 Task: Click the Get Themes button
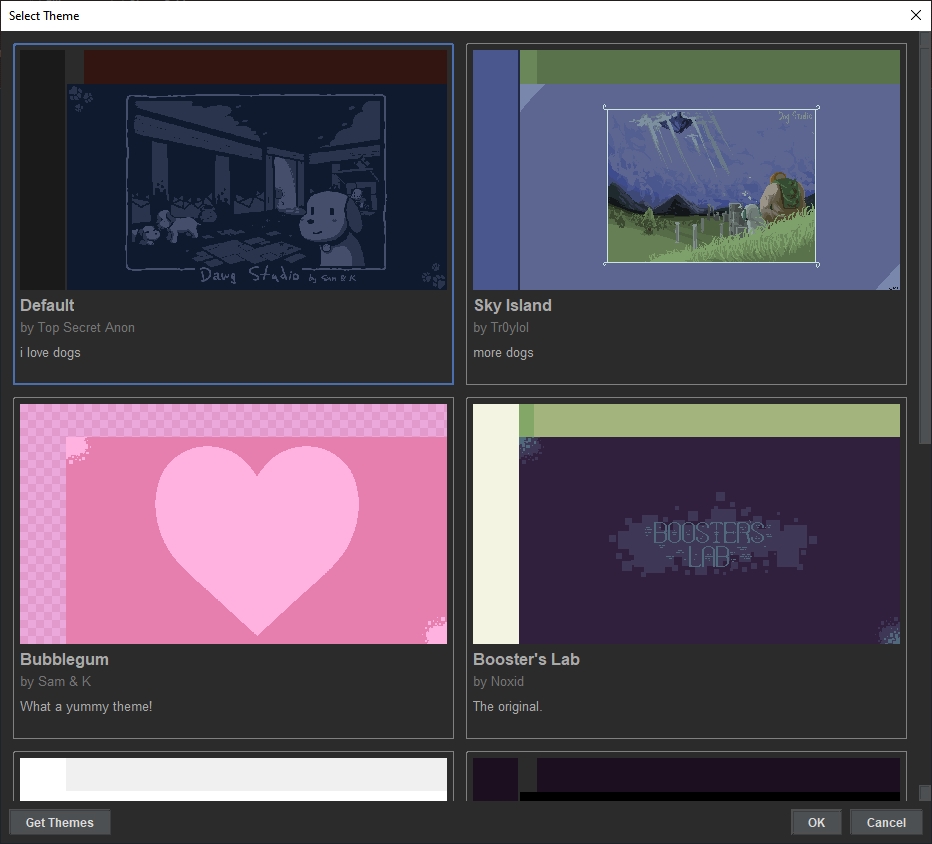(x=59, y=823)
